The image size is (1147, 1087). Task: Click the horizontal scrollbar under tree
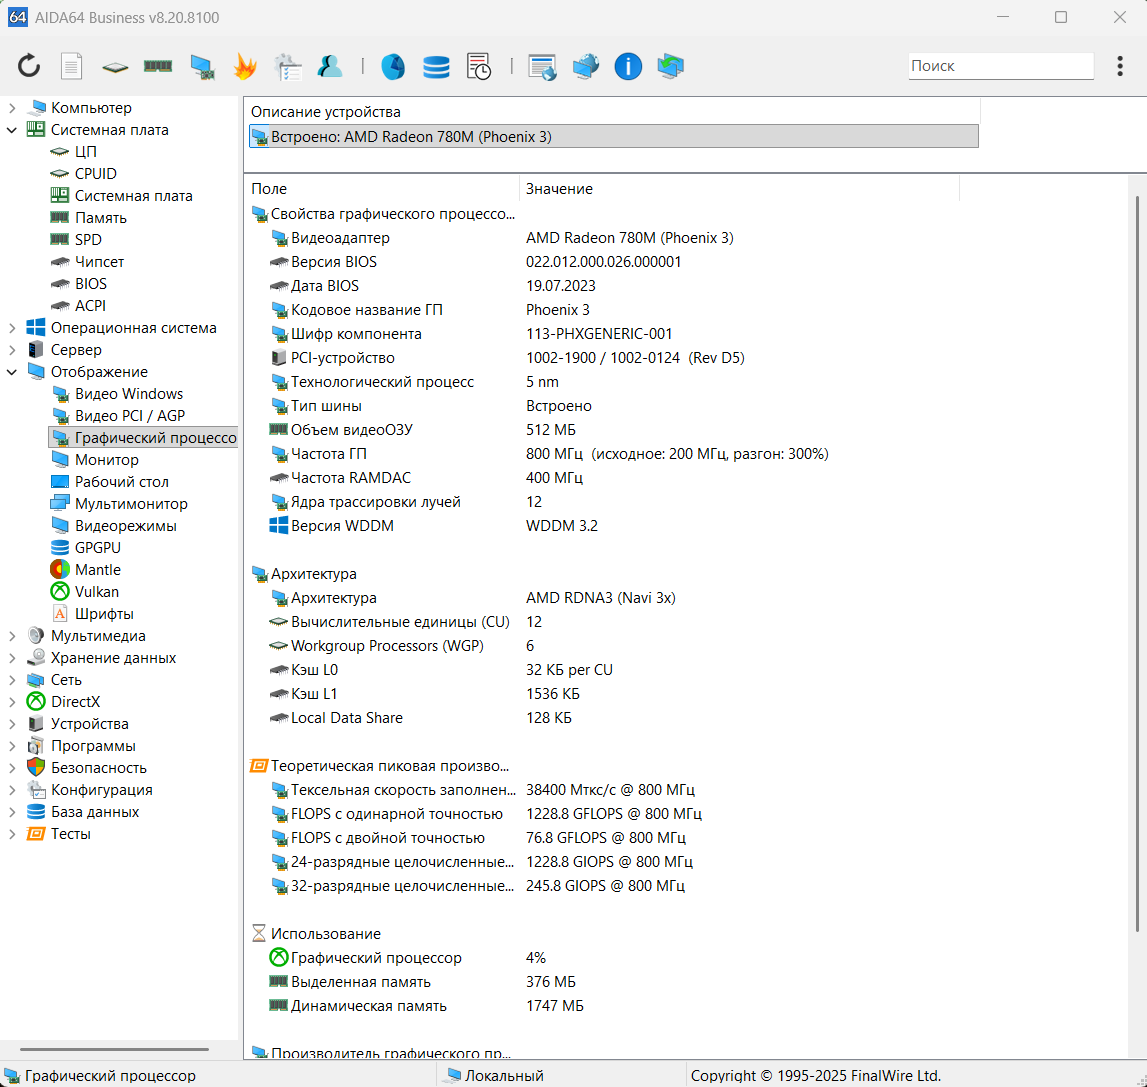pos(114,1049)
